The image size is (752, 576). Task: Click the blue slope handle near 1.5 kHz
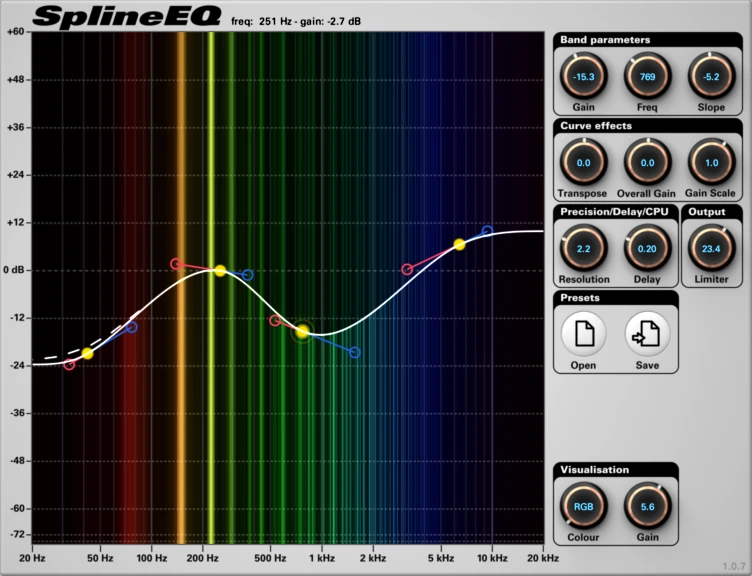click(354, 353)
